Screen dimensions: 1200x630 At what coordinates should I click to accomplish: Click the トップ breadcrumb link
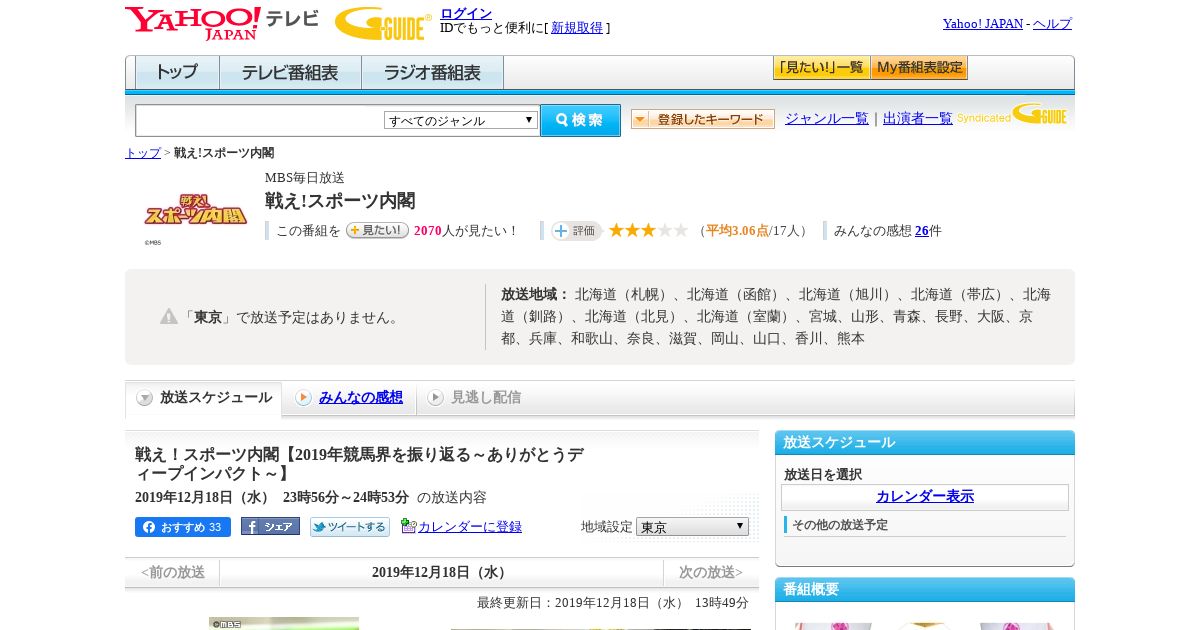(x=143, y=153)
